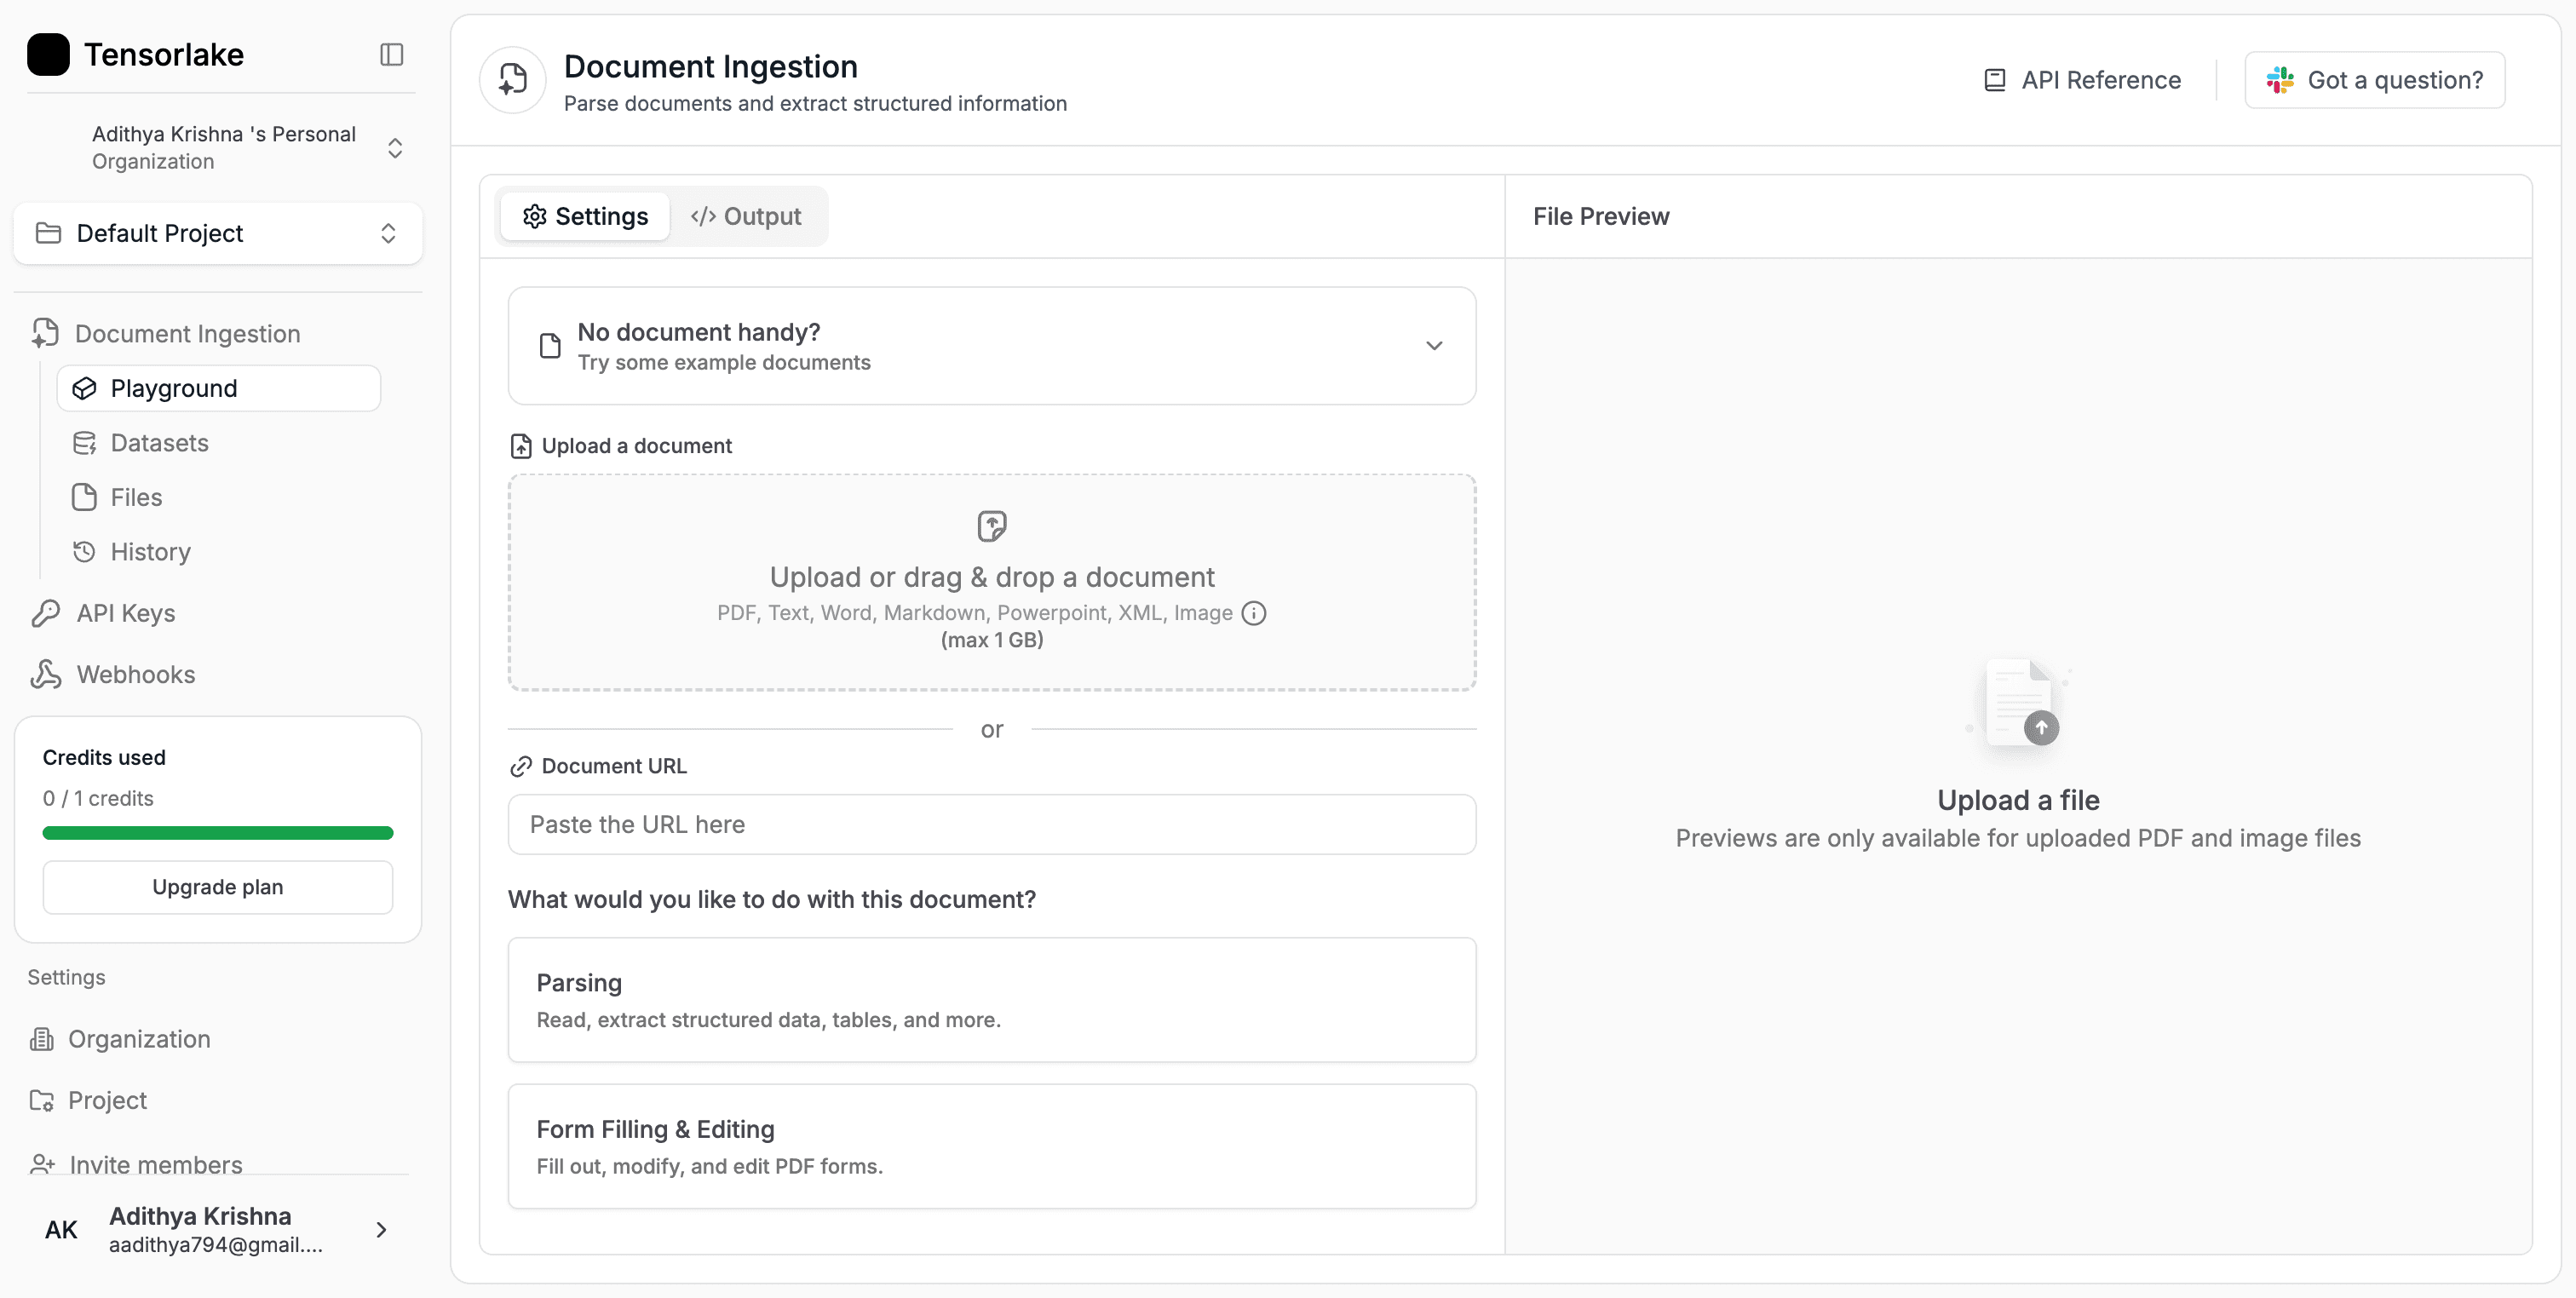Click the Document URL link icon
This screenshot has width=2576, height=1298.
point(521,766)
